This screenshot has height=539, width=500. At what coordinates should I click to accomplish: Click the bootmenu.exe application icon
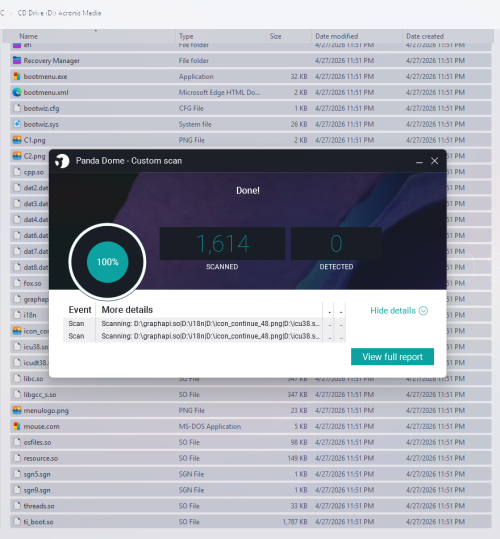coord(17,76)
